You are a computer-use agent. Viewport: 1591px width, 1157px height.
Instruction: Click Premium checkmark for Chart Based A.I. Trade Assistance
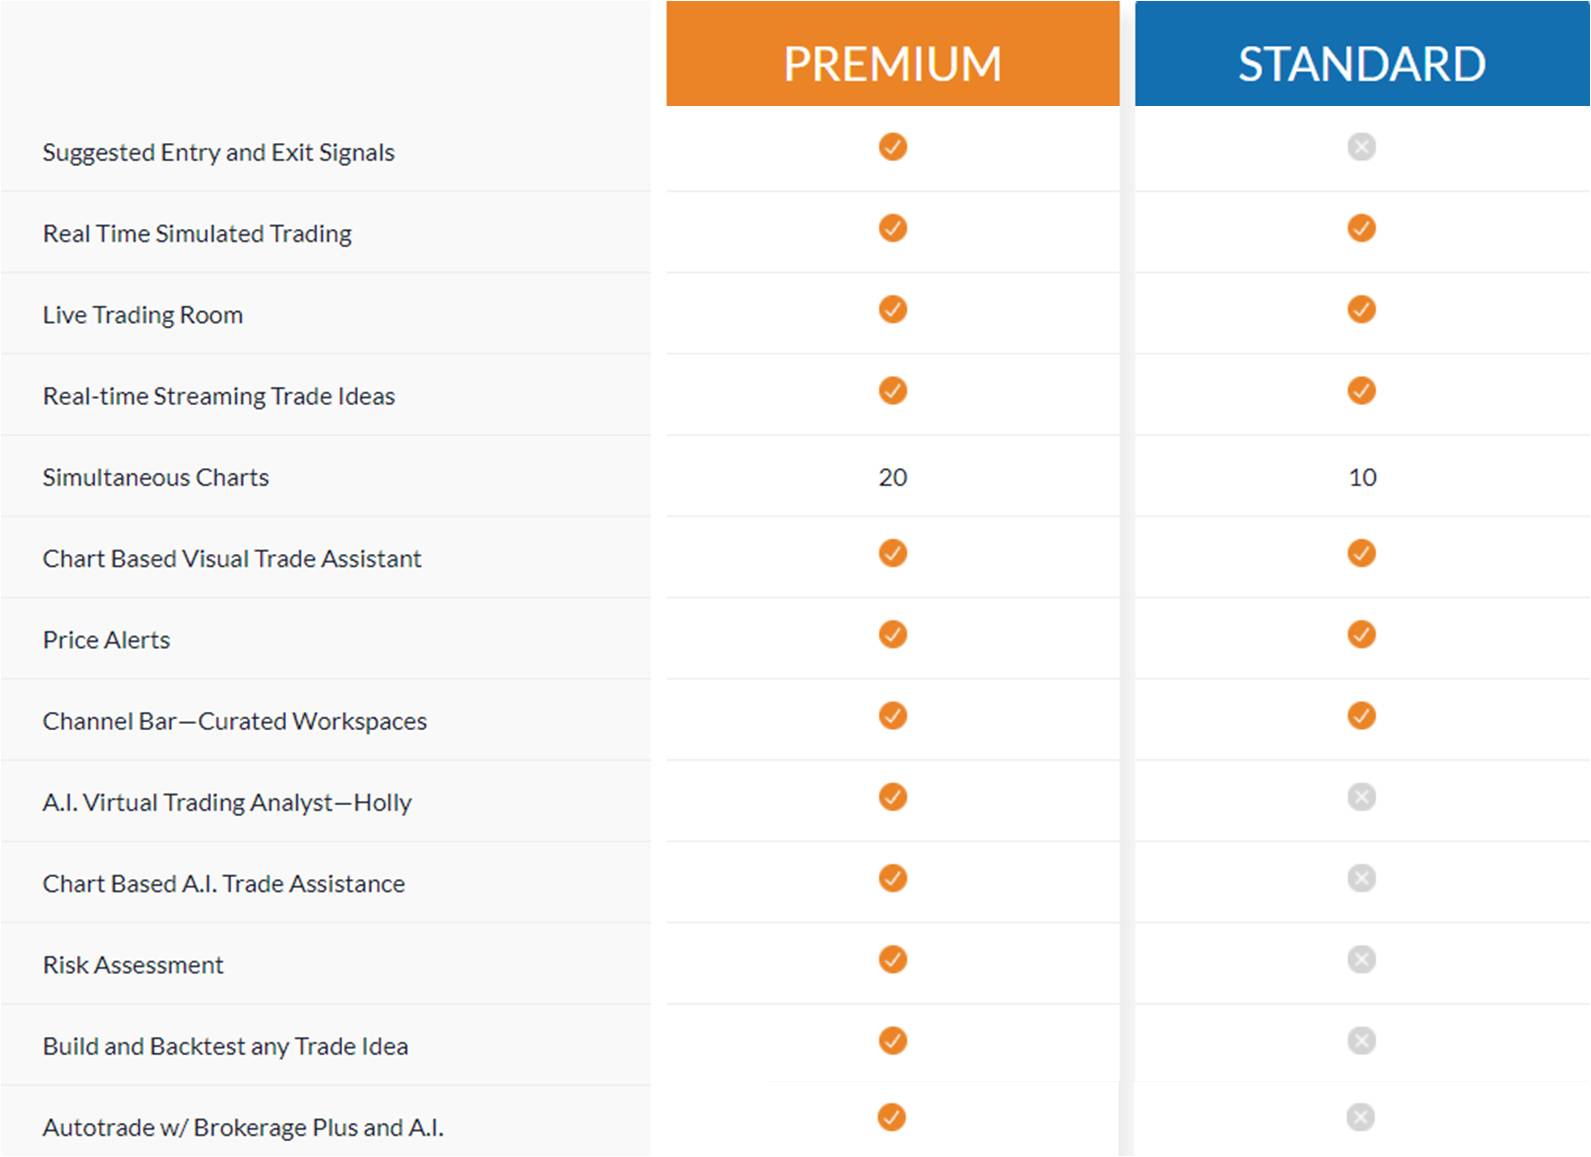point(893,878)
